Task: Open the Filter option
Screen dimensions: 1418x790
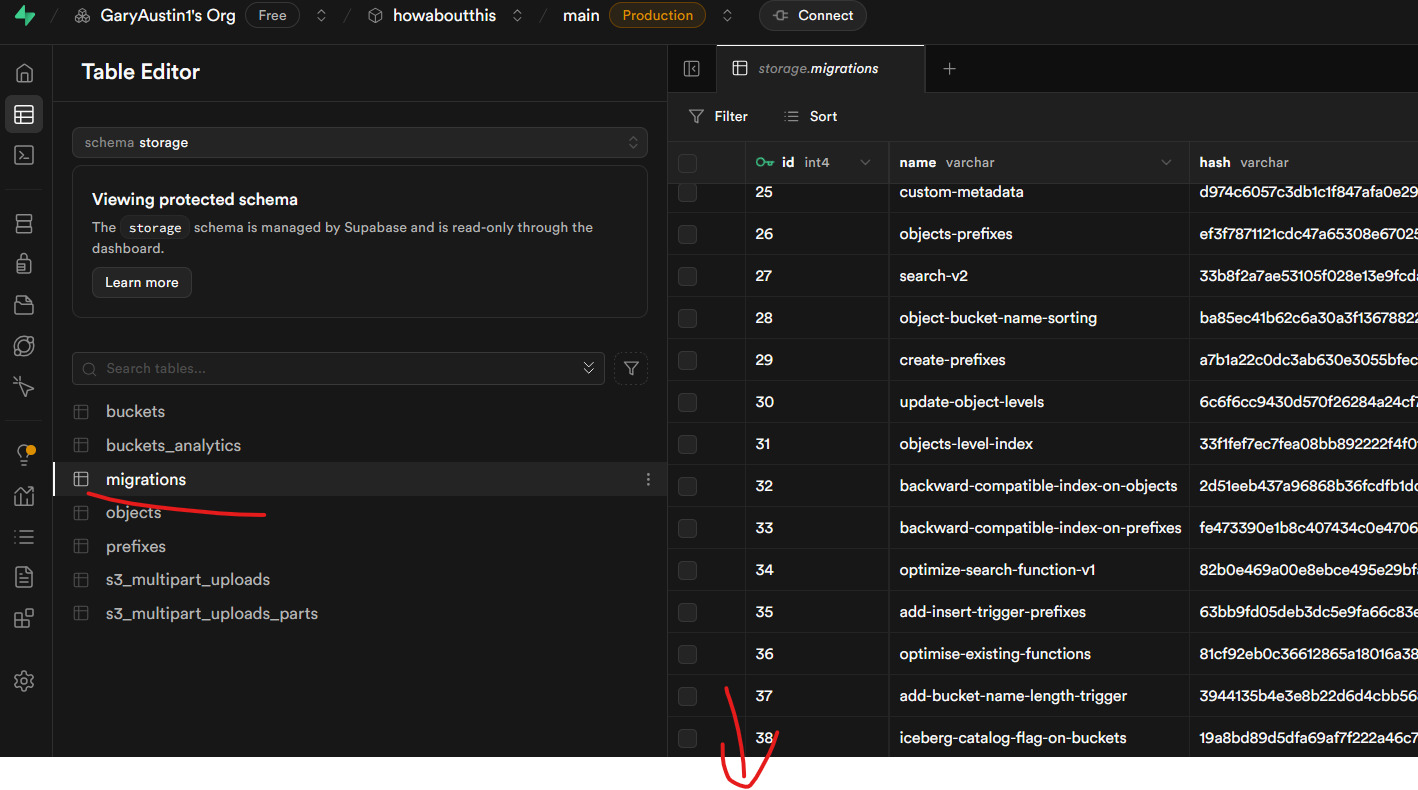Action: (x=718, y=117)
